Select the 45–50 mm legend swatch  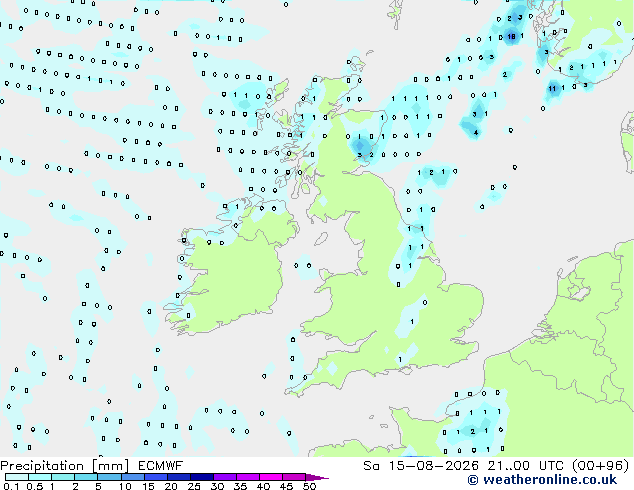(x=294, y=477)
